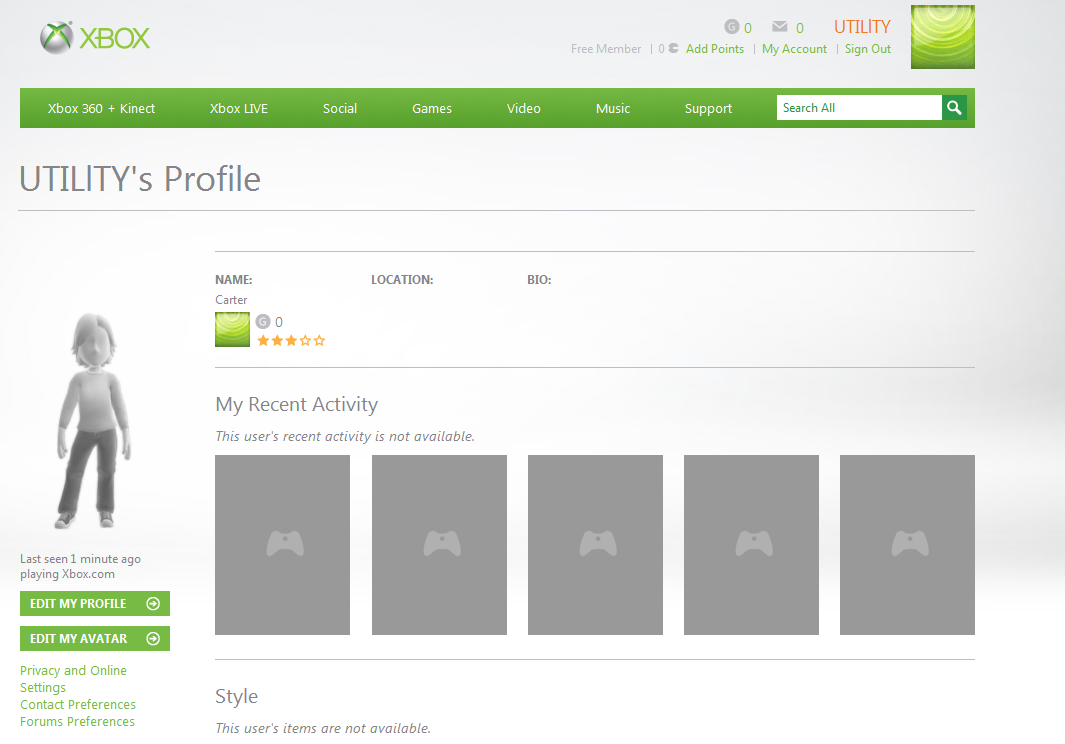This screenshot has height=744, width=1065.
Task: Open the Xbox 360 + Kinect menu
Action: pos(101,109)
